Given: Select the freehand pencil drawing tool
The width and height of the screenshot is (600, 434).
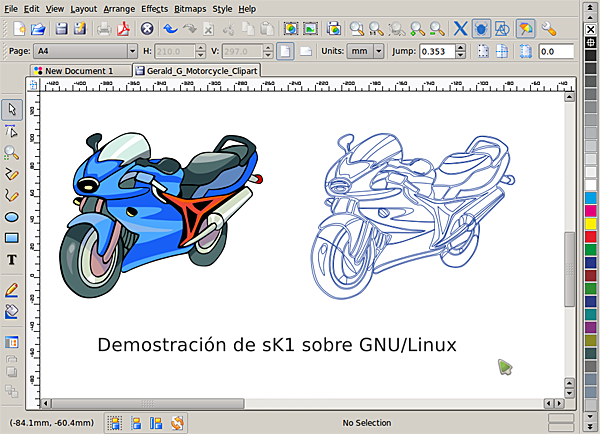Looking at the screenshot, I should click(x=11, y=175).
